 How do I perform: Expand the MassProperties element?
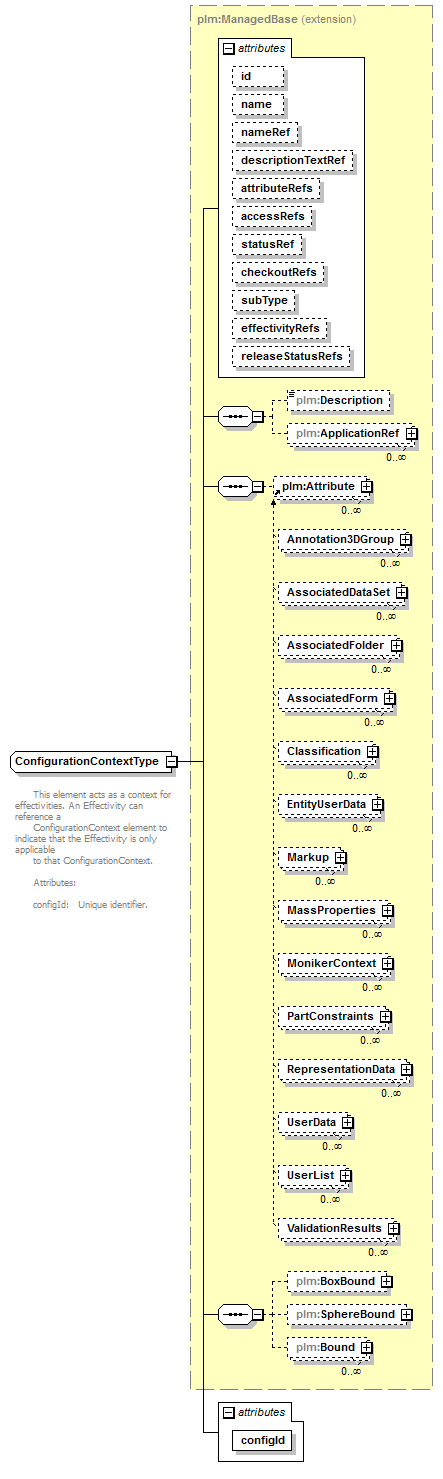(387, 911)
